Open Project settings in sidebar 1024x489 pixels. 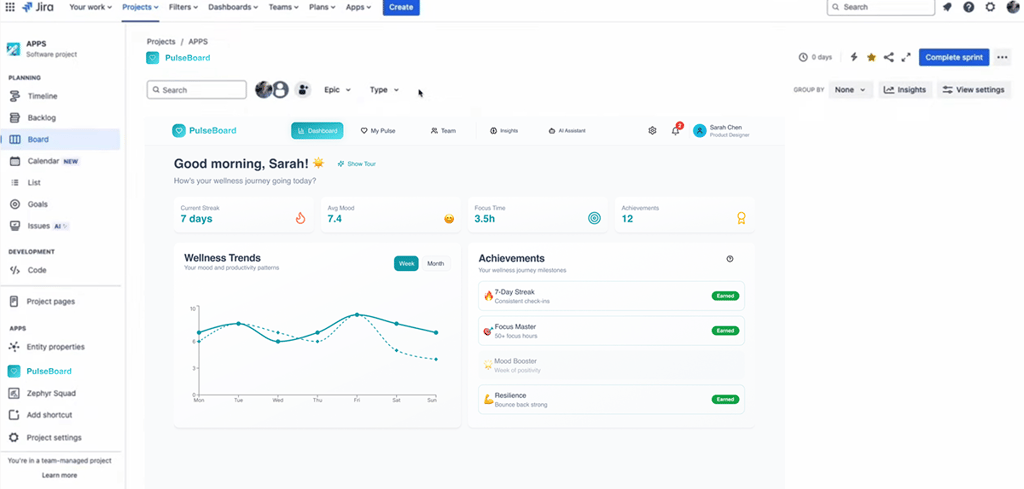(x=60, y=437)
